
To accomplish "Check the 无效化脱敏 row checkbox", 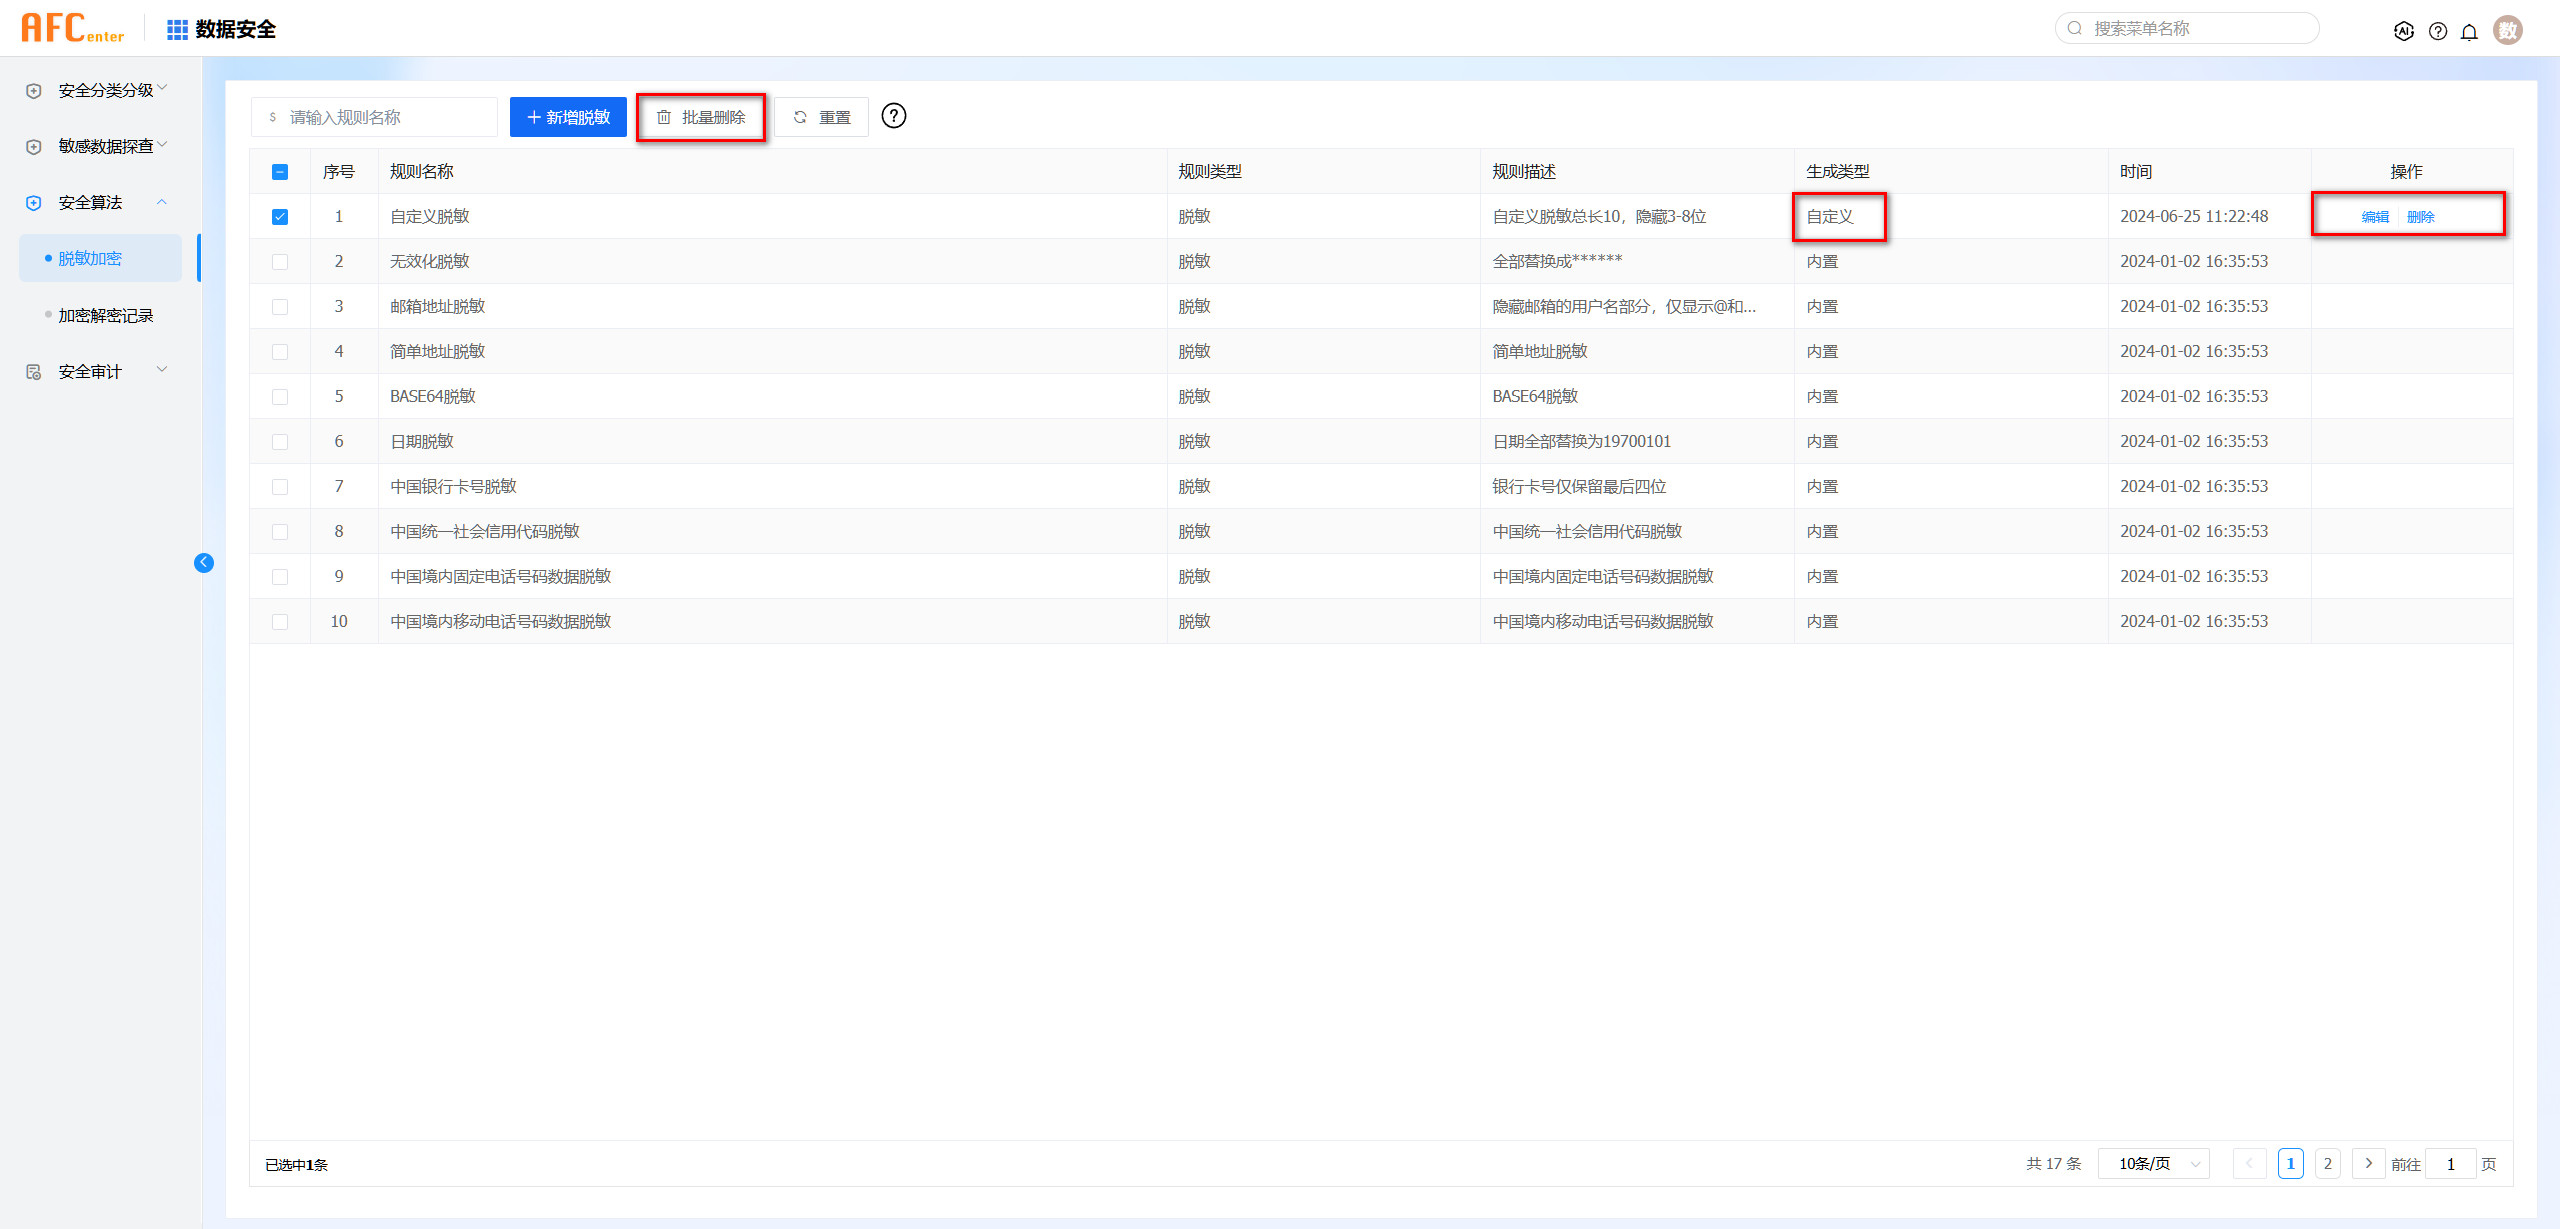I will point(280,262).
